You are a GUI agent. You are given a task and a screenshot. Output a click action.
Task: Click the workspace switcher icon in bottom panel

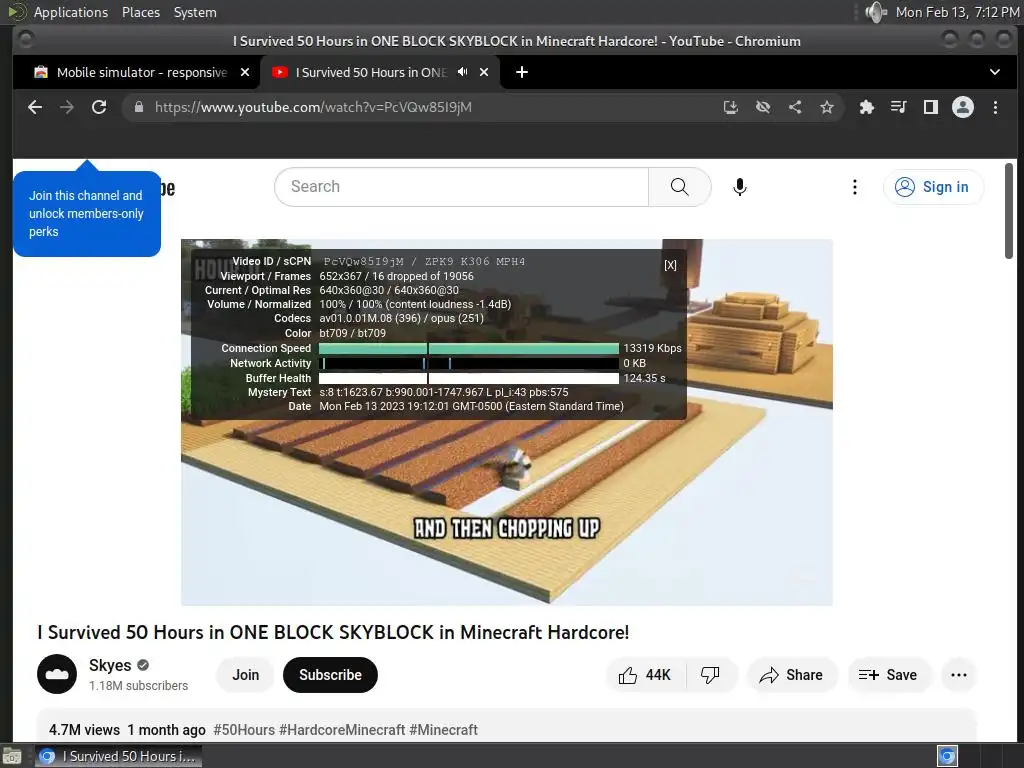[x=947, y=756]
